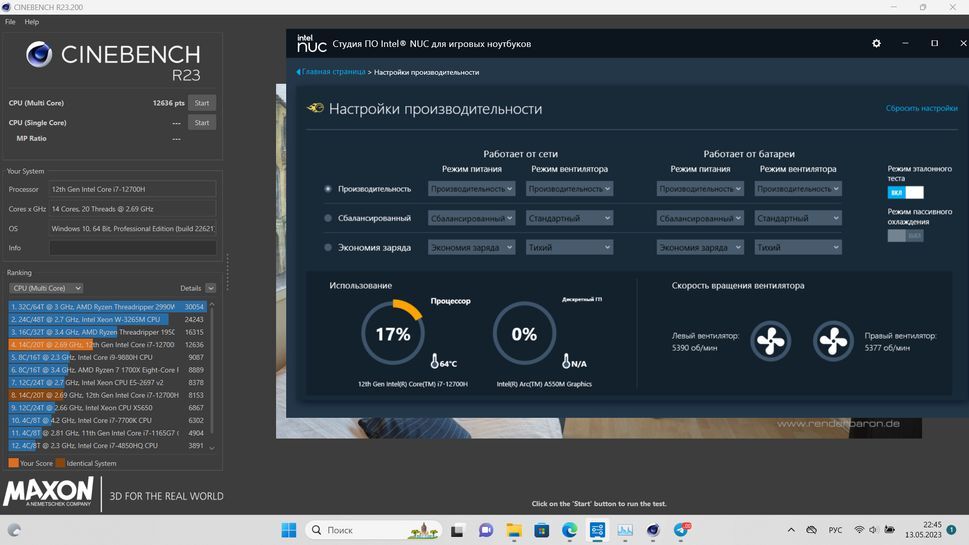Open the Help menu in Cinebench
This screenshot has height=545, width=969.
(x=32, y=21)
